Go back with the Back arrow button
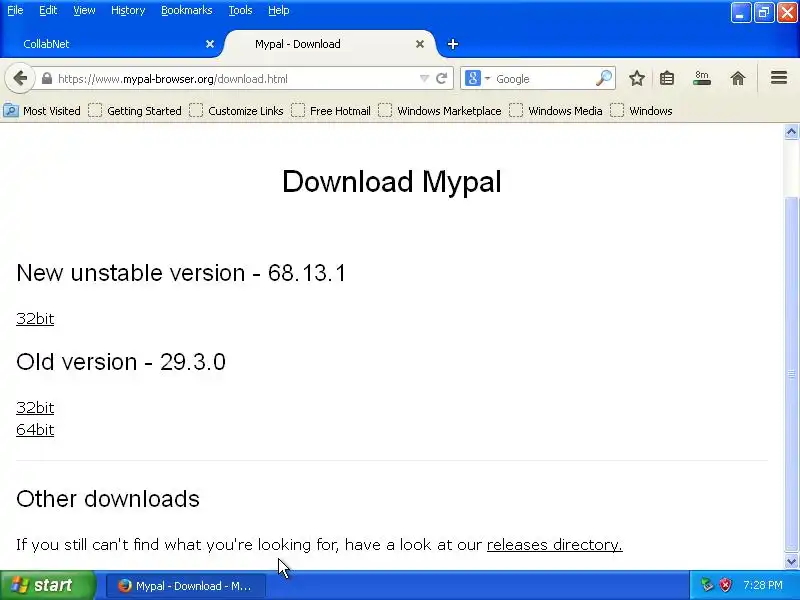The image size is (800, 600). click(x=20, y=79)
